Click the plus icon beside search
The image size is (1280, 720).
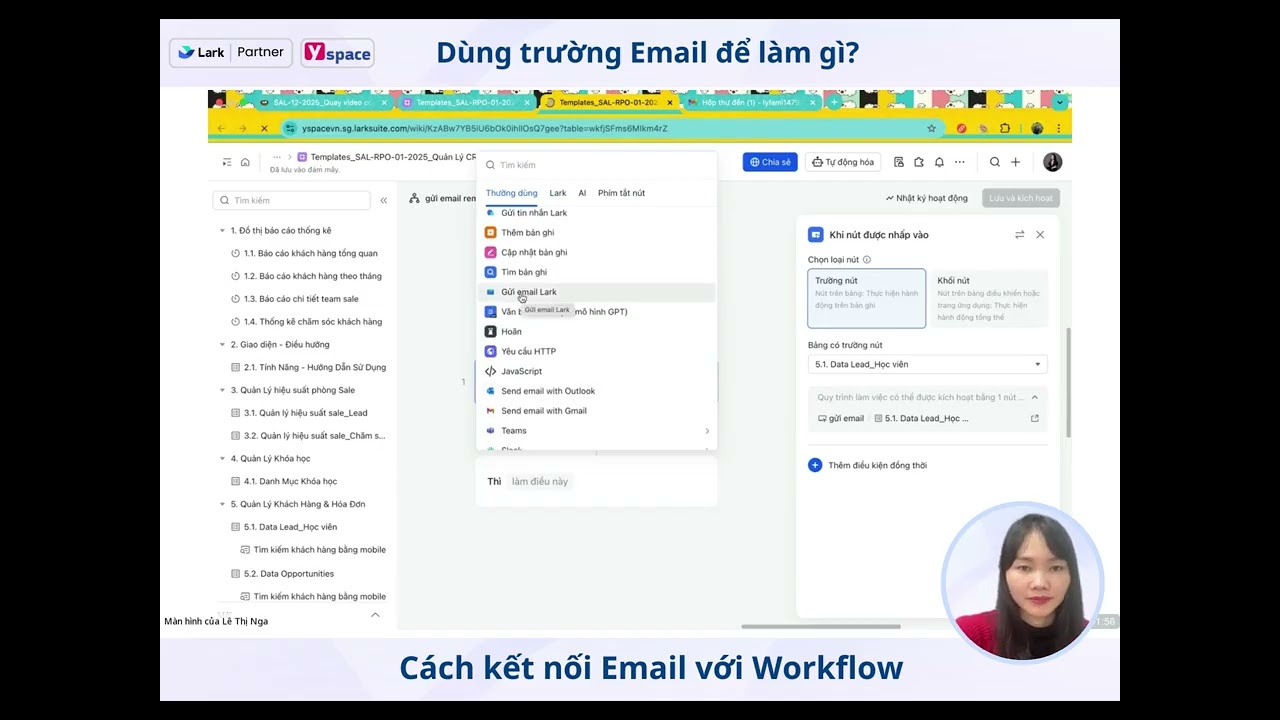[1015, 162]
